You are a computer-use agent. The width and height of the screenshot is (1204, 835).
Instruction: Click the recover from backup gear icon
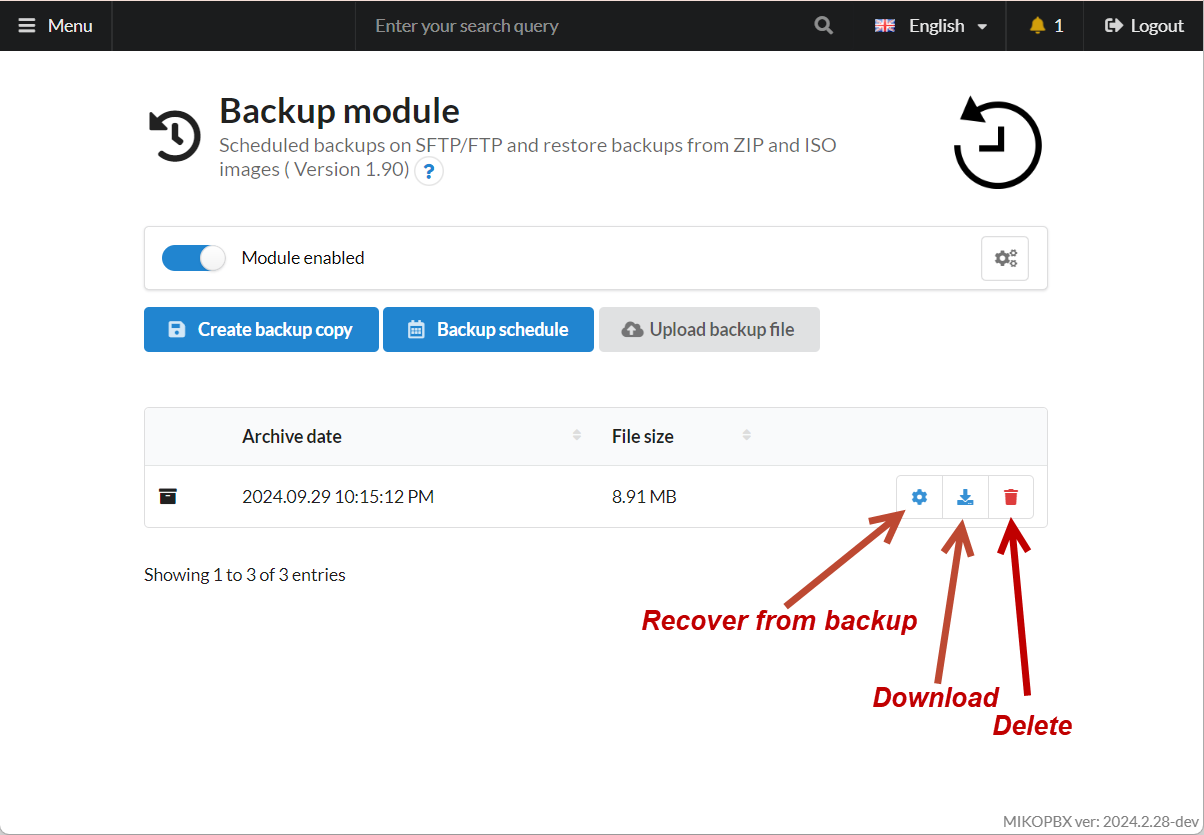tap(919, 497)
